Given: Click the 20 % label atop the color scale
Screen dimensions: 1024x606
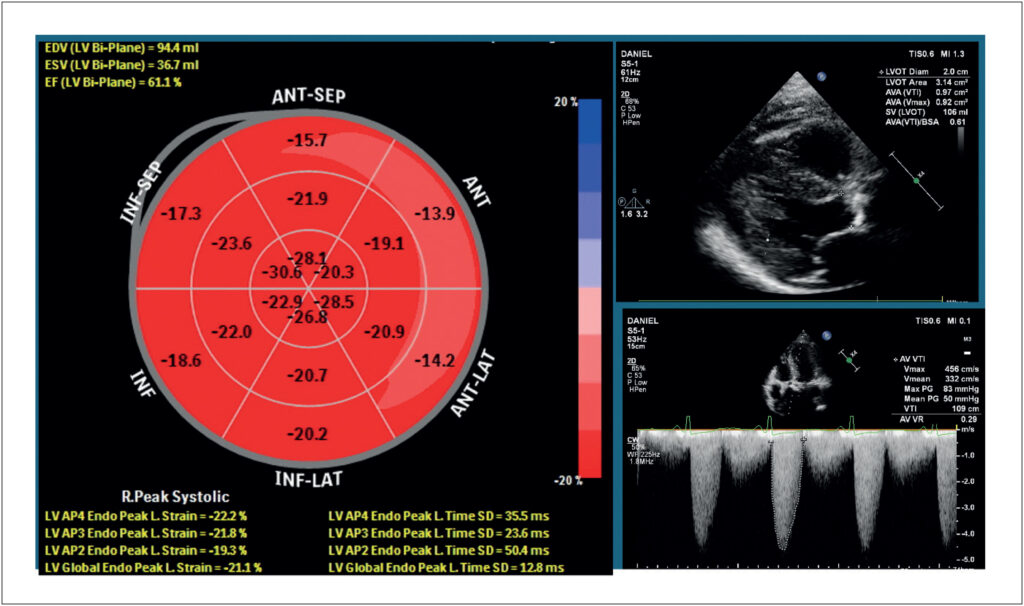Looking at the screenshot, I should tap(566, 102).
